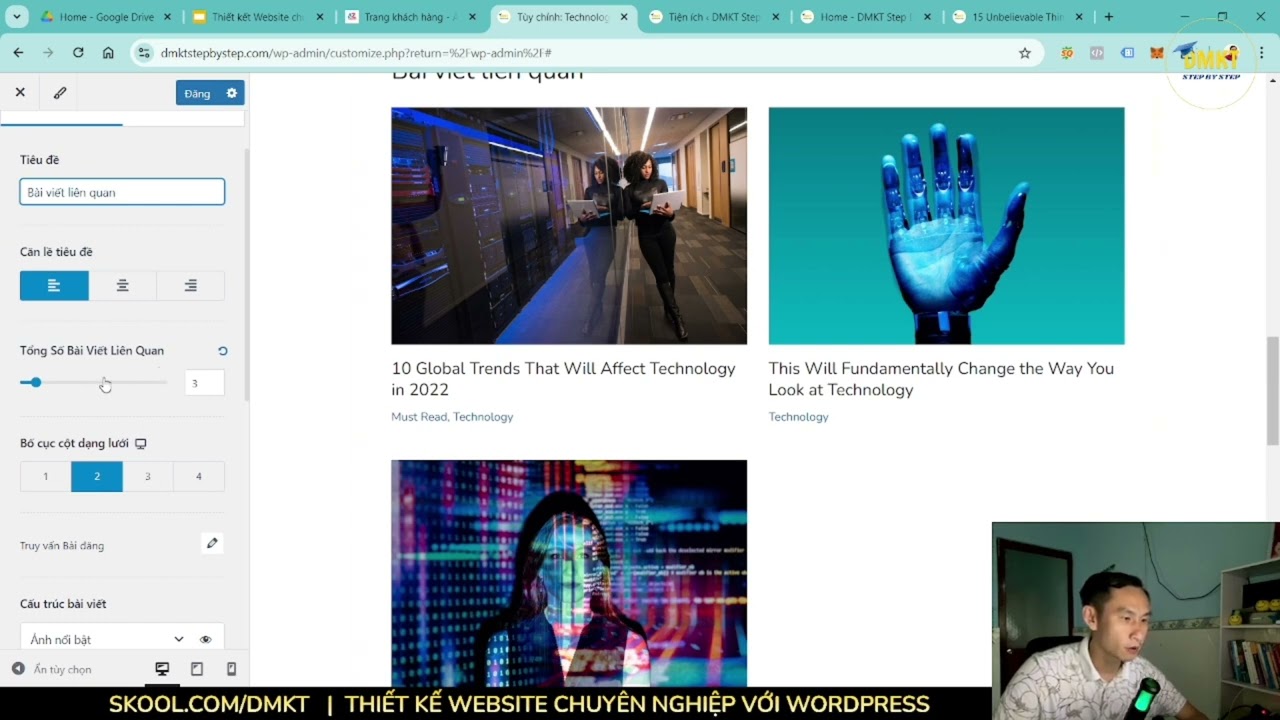Open This Will Fundamentally Change post link

941,379
